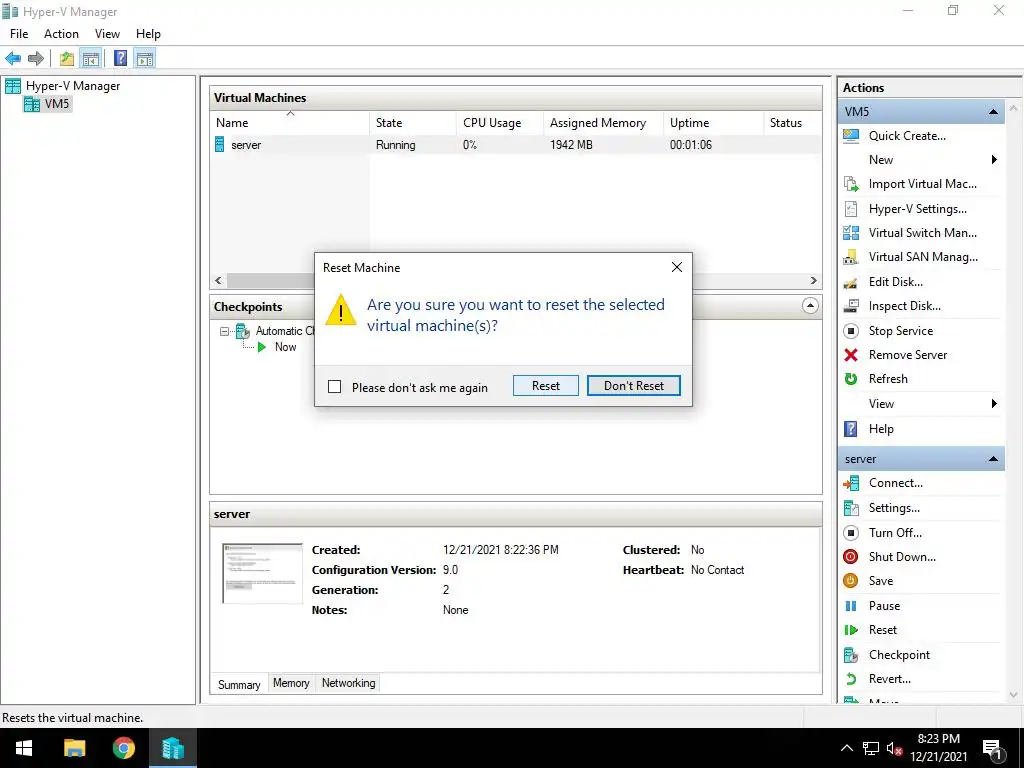The width and height of the screenshot is (1024, 768).
Task: Collapse the Automatic Checkpoint tree node
Action: [224, 332]
